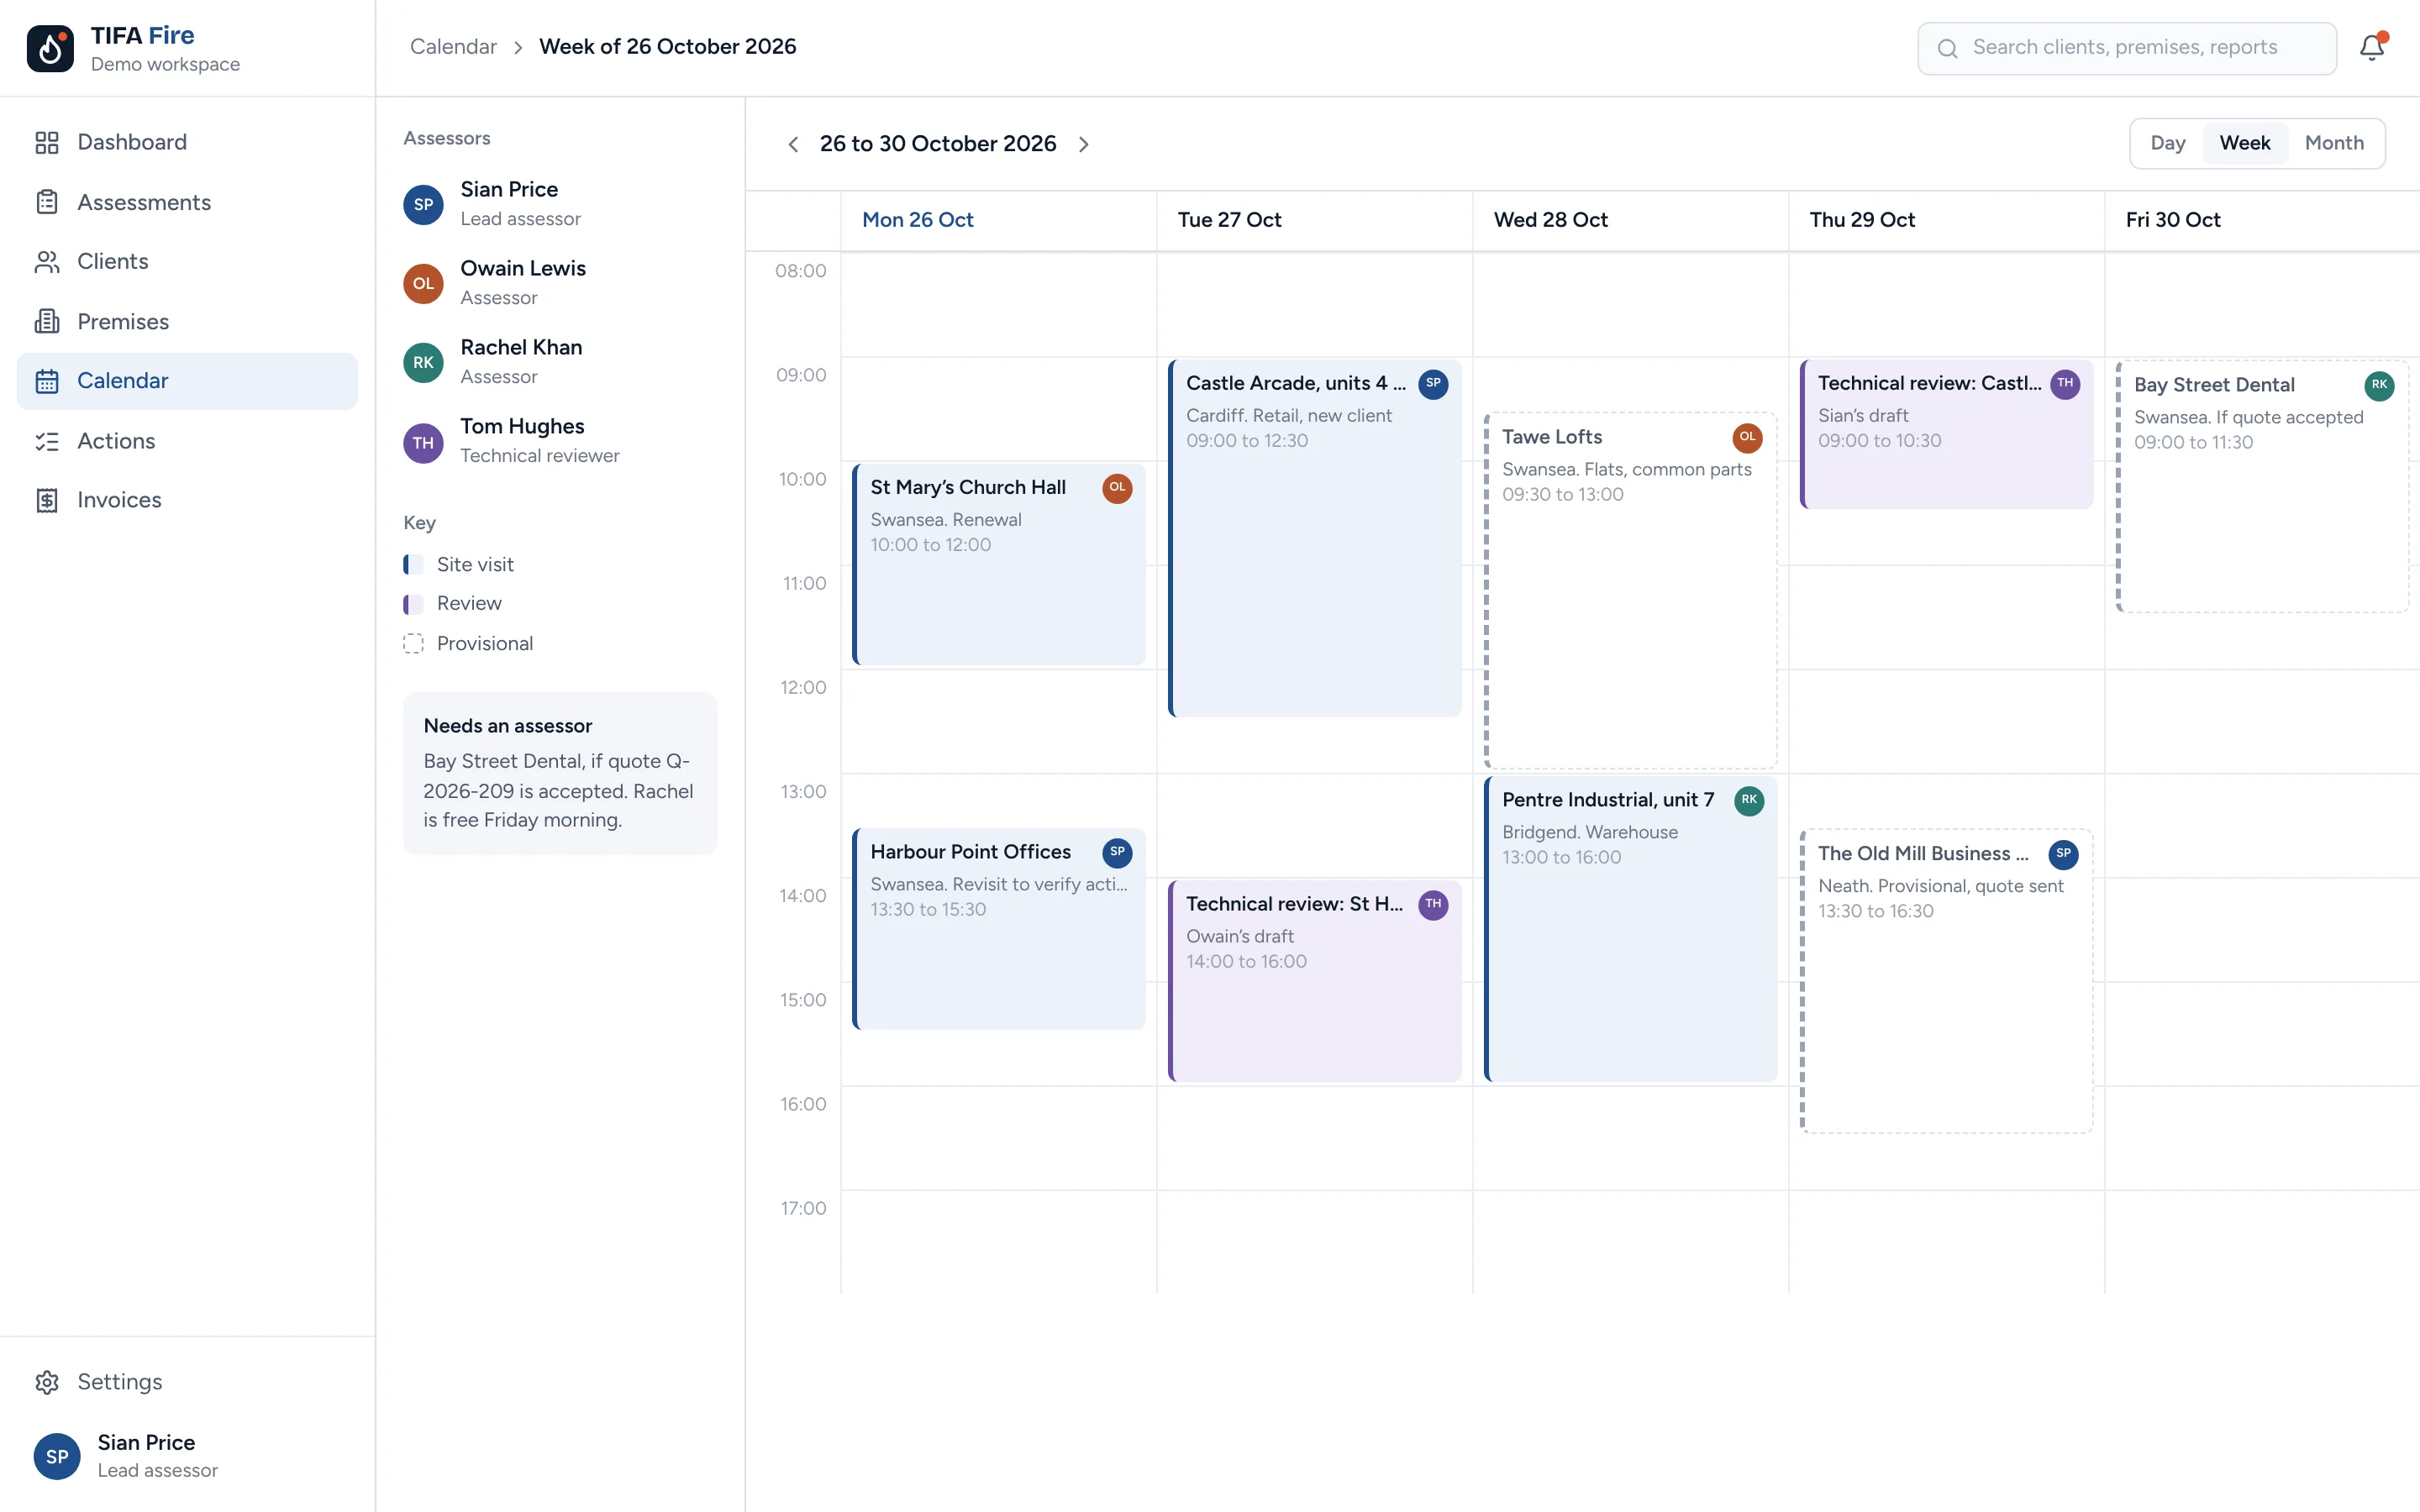Select Owain Lewis in assessors list
This screenshot has width=2420, height=1512.
pyautogui.click(x=560, y=283)
